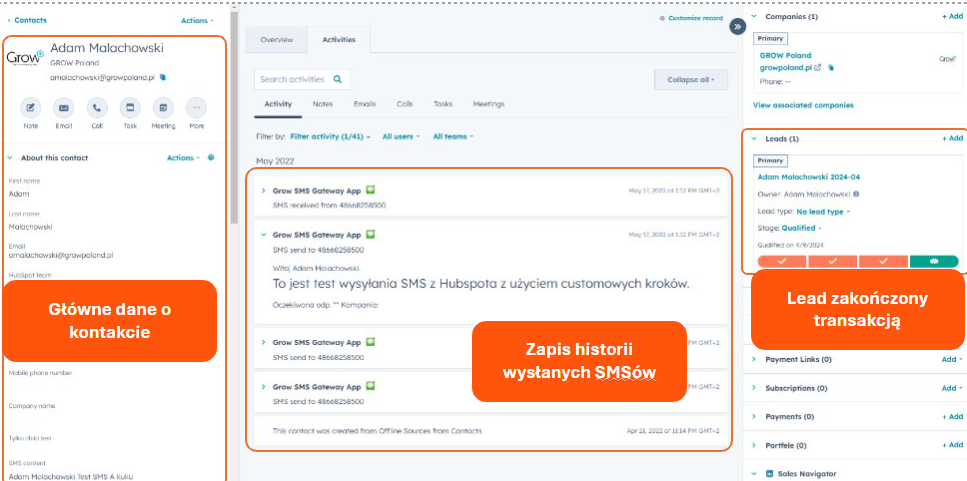Collapse About this contact section
The width and height of the screenshot is (967, 481).
[9, 158]
